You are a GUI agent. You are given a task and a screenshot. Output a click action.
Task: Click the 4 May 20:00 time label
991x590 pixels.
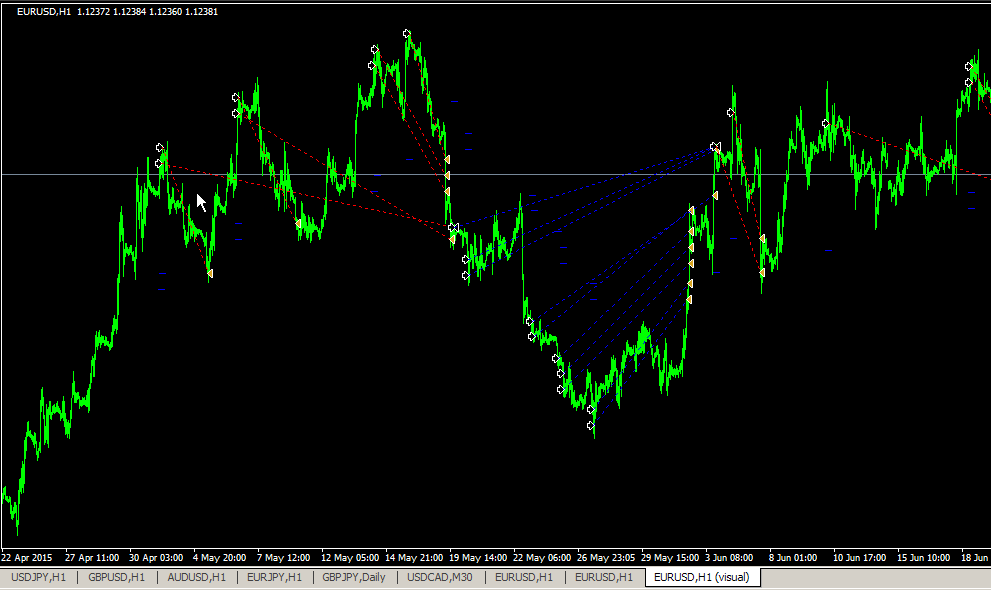[x=219, y=558]
